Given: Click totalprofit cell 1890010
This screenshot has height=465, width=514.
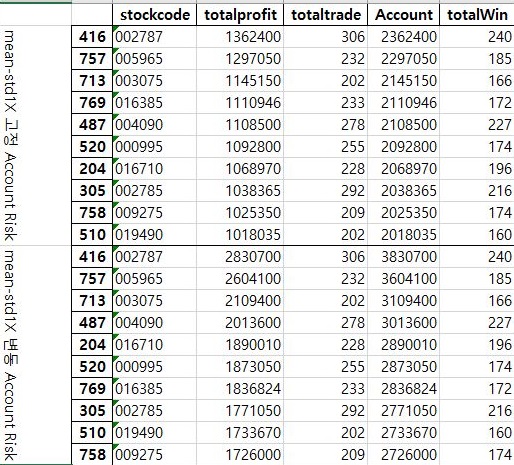Looking at the screenshot, I should point(240,345).
